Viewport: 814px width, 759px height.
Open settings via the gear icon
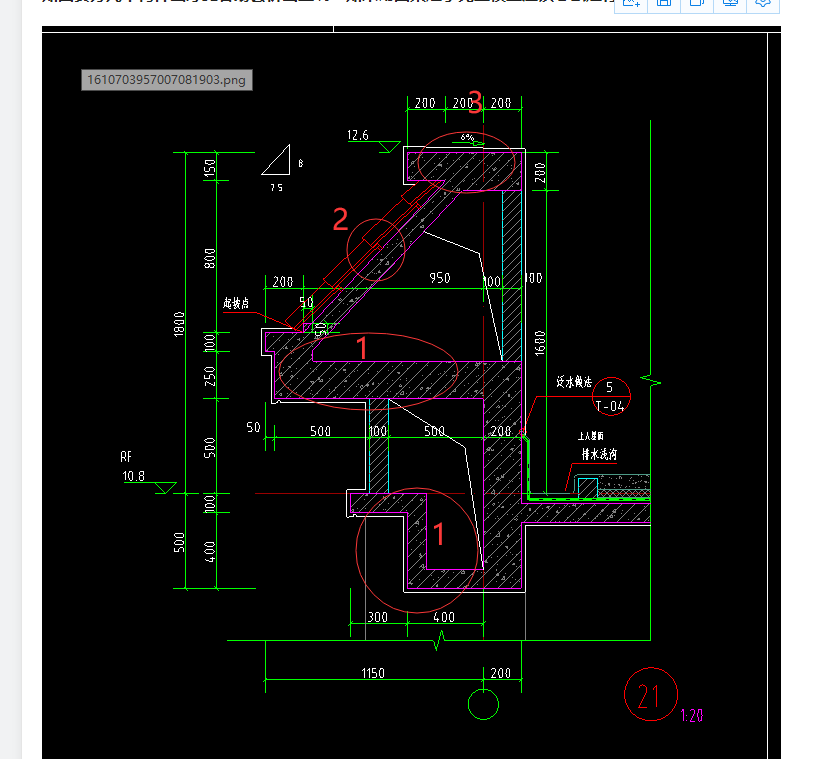(763, 3)
